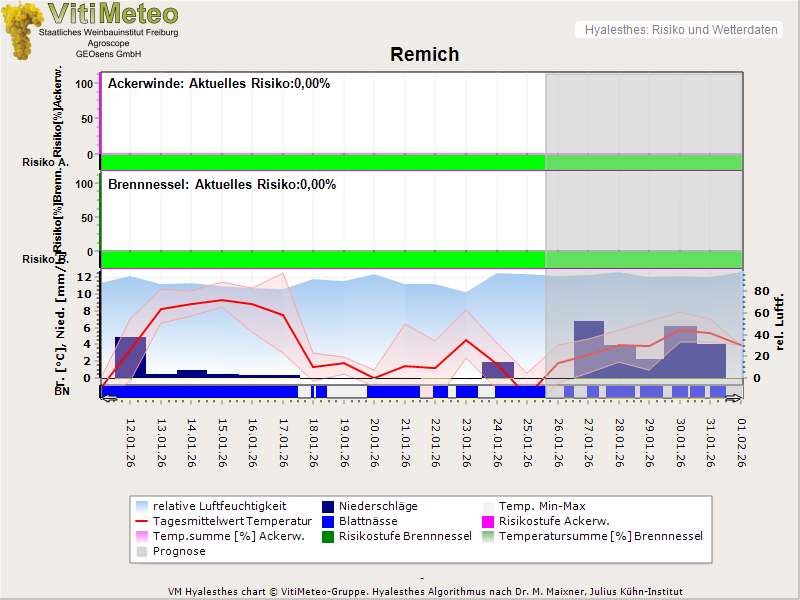Click the gray Prognose legend square

143,551
